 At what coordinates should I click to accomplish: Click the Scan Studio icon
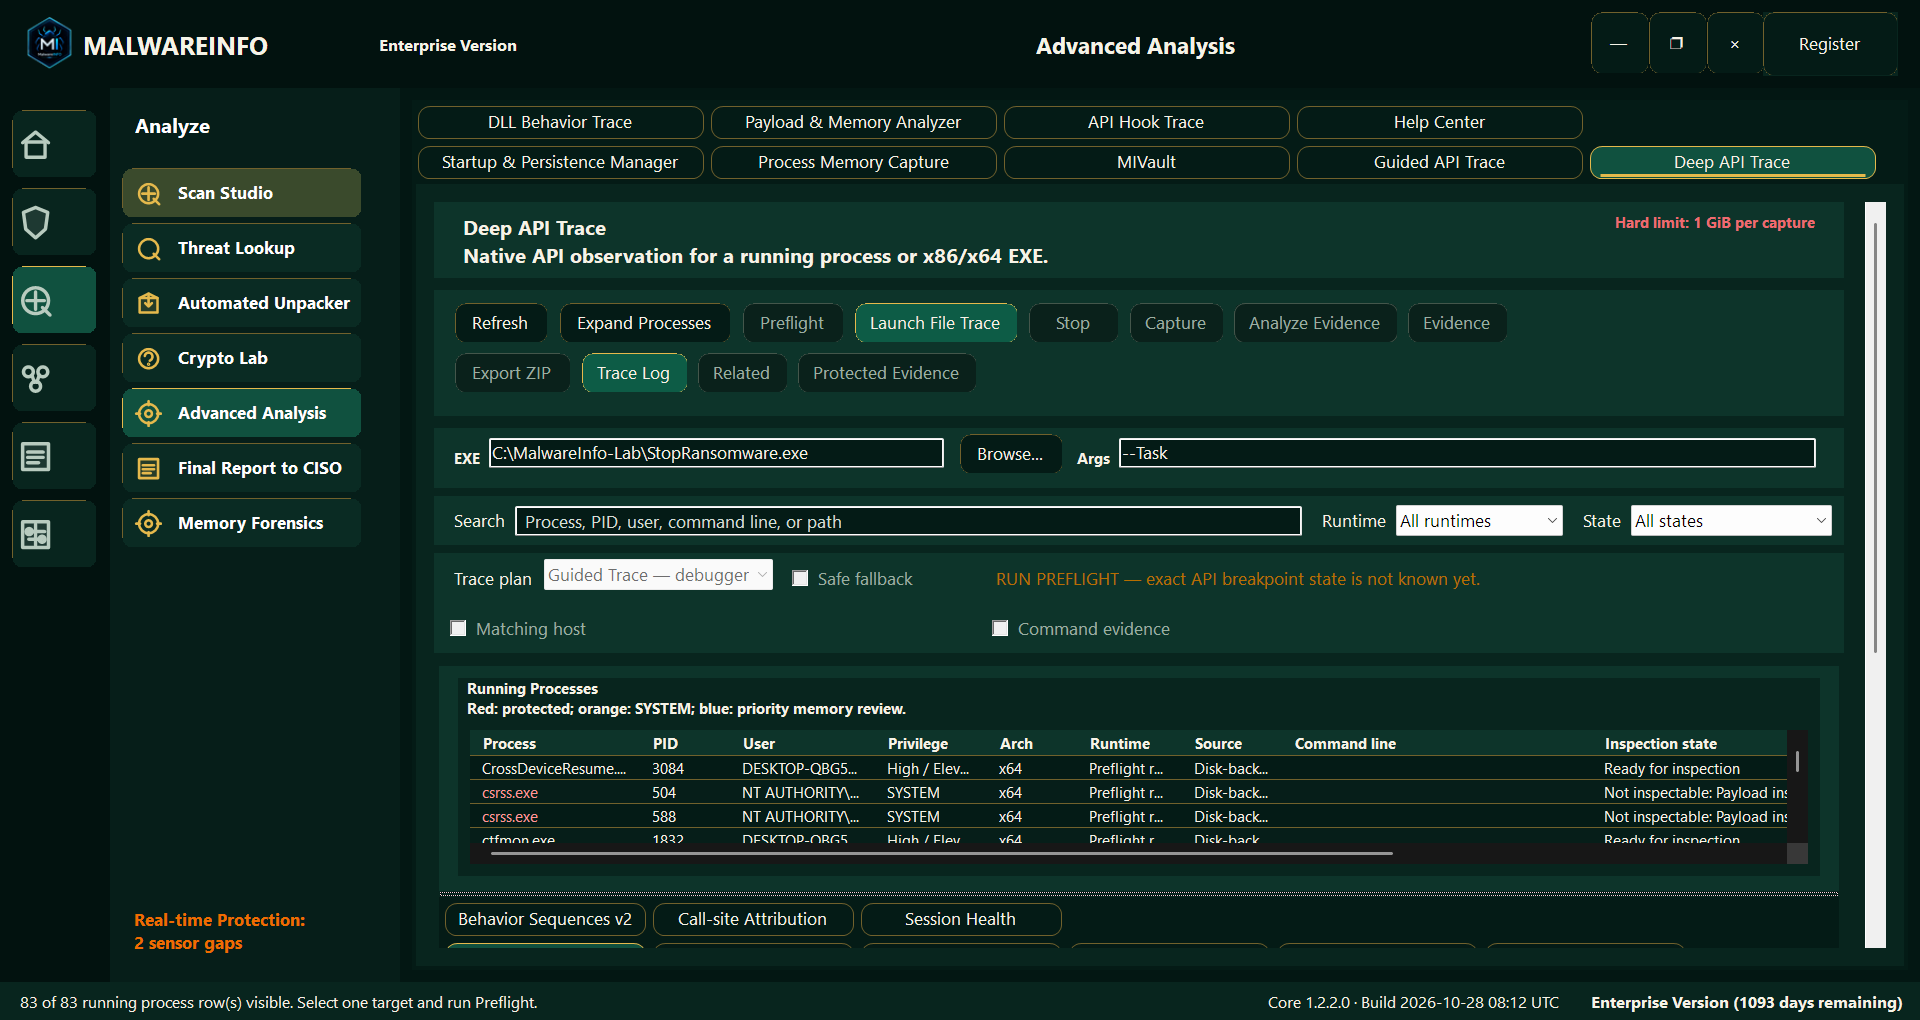point(149,194)
